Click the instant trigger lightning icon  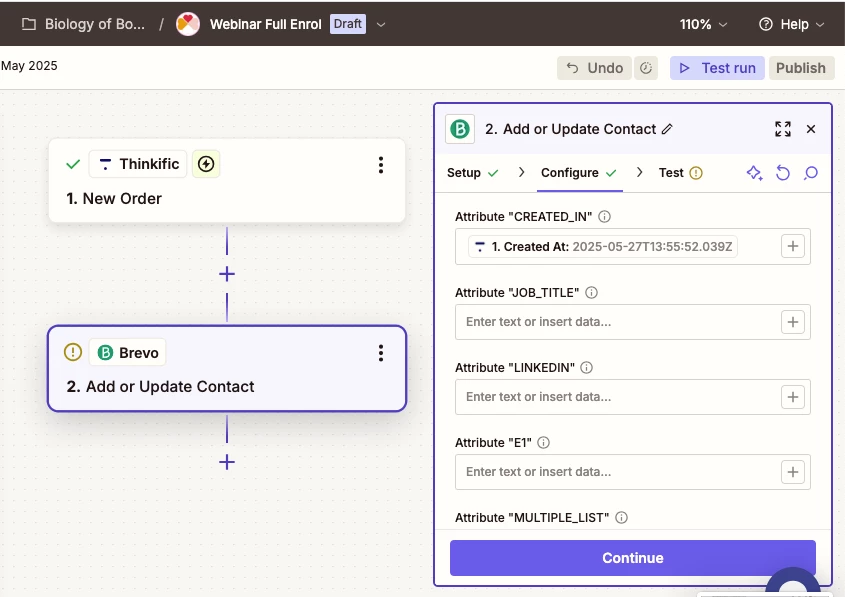tap(206, 164)
